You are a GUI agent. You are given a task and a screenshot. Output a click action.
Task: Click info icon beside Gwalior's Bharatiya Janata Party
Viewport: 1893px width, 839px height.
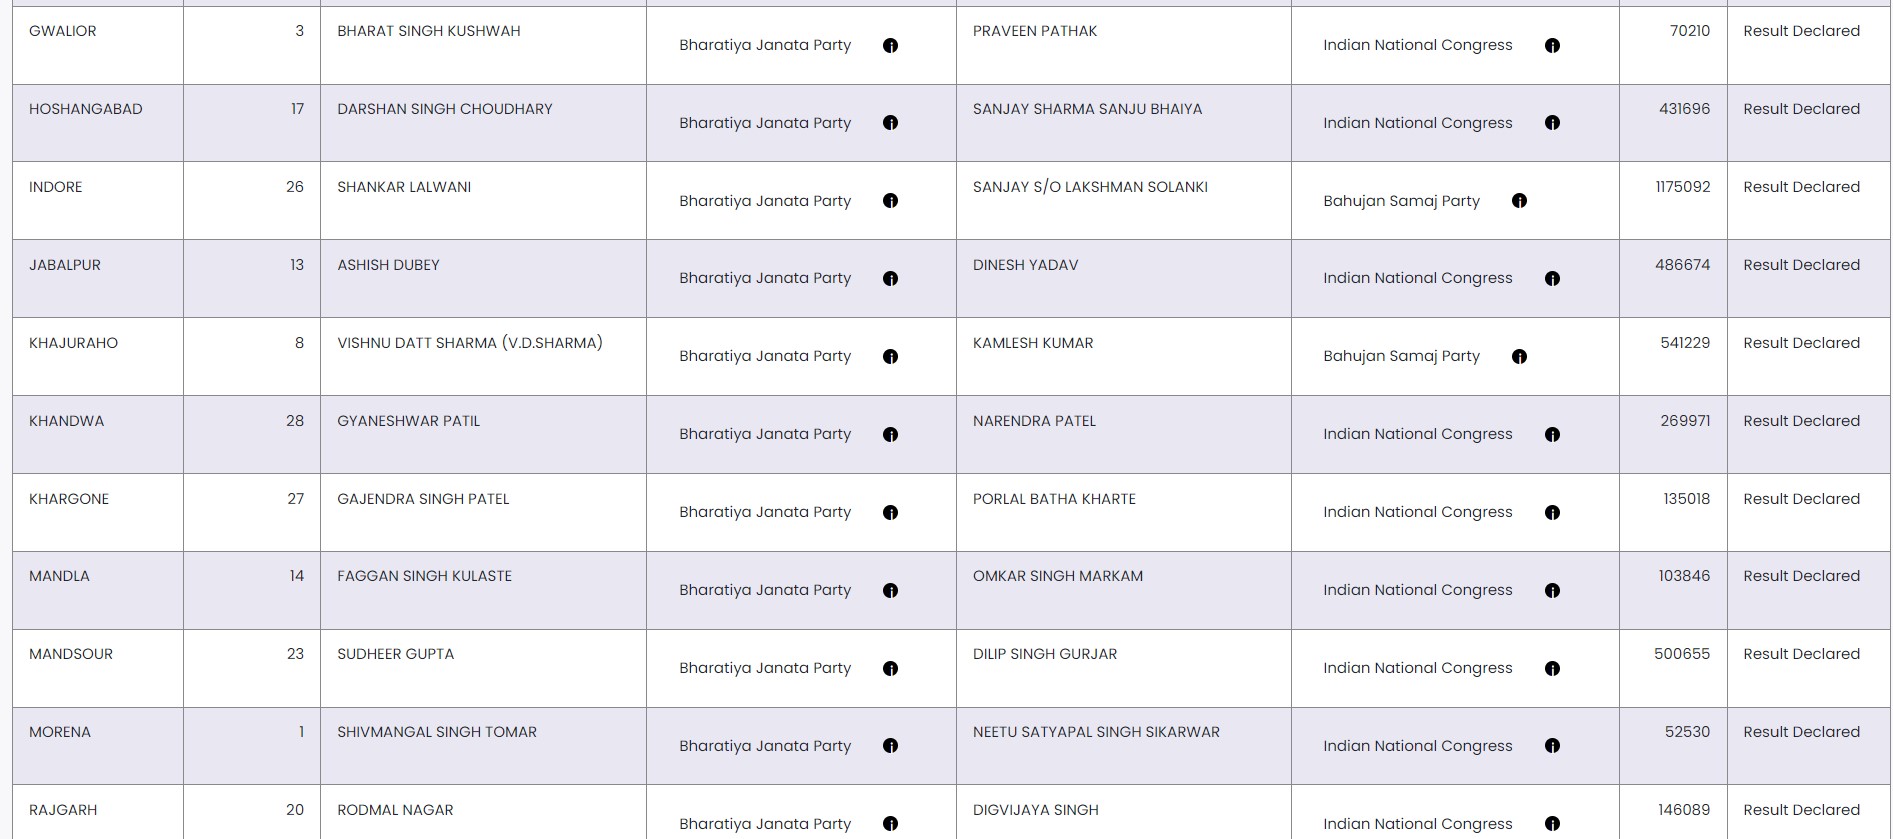pyautogui.click(x=890, y=45)
